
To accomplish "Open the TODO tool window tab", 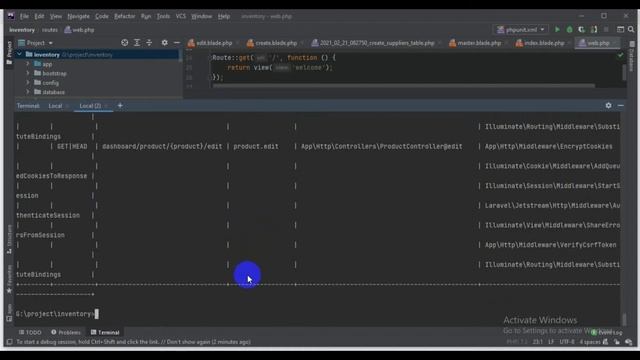I will pos(30,333).
